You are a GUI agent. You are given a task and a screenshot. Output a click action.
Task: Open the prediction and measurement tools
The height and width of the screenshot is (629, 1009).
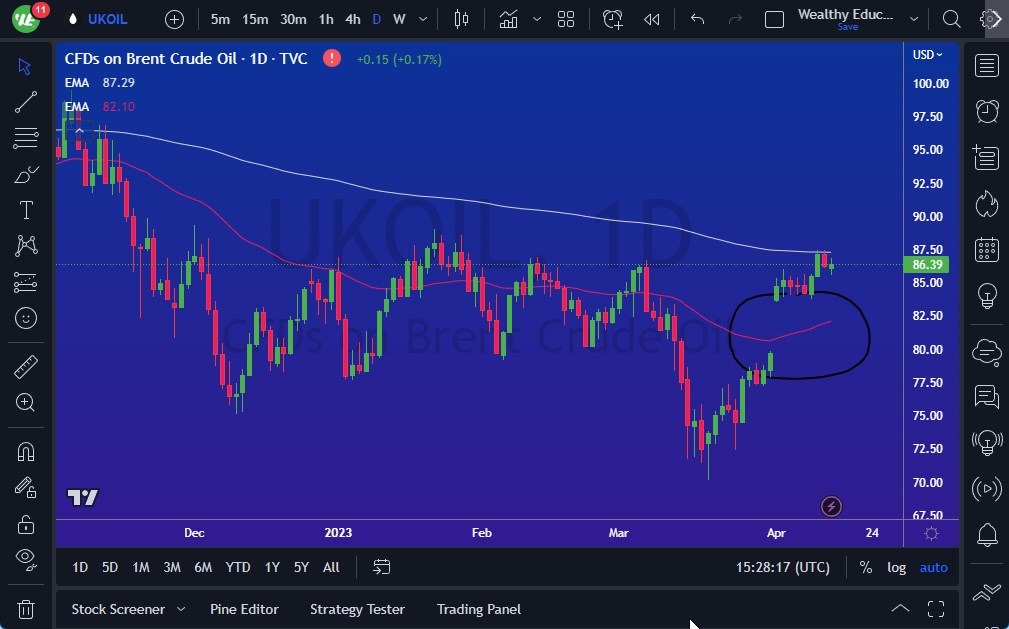click(26, 282)
